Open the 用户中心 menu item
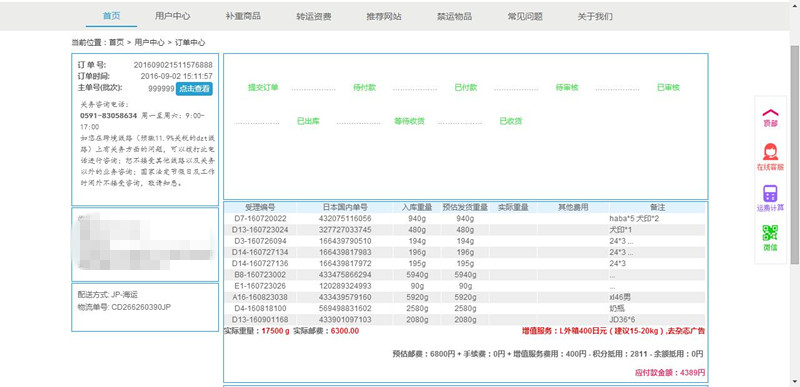800x387 pixels. coord(173,16)
